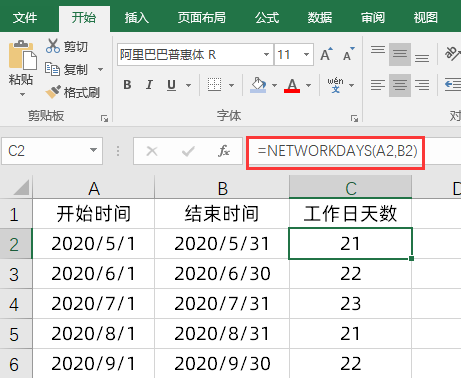Expand the font name dropdown
461x378 pixels.
pos(266,54)
